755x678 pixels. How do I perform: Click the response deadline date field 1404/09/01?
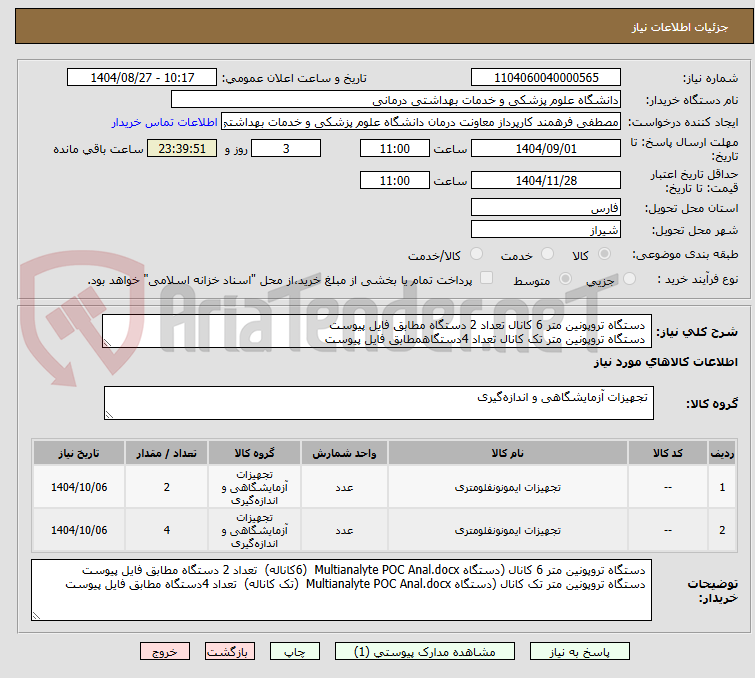point(546,148)
